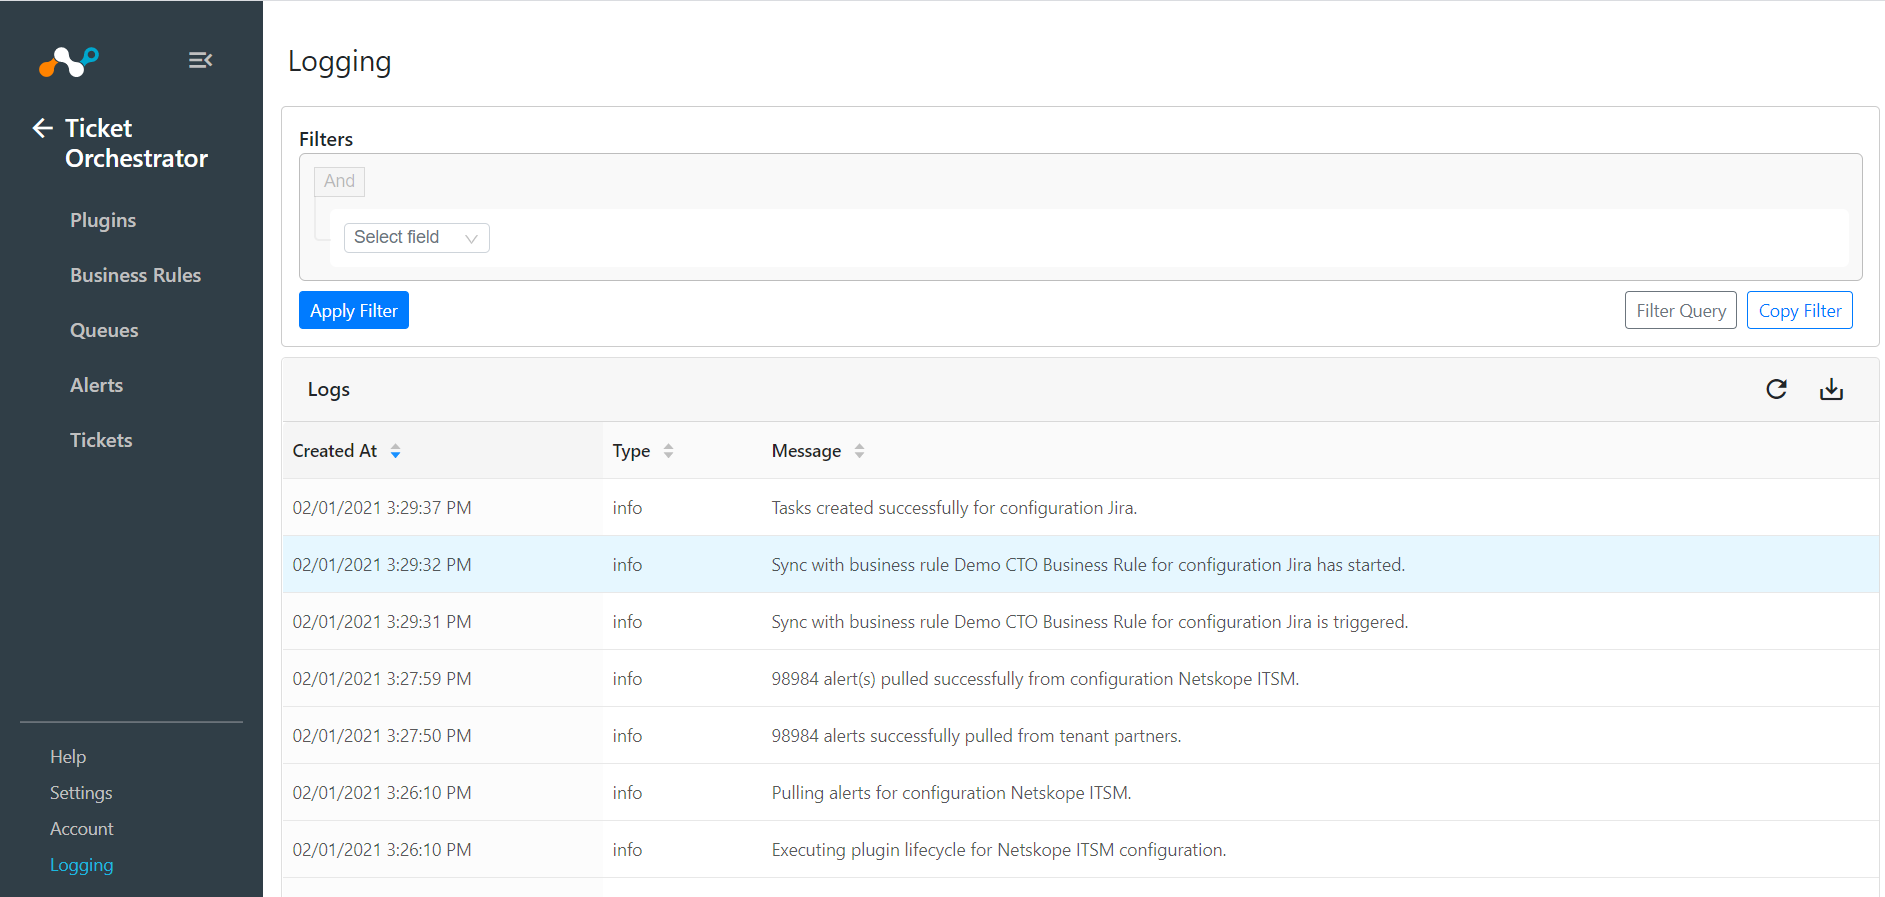Click the Netskope logo icon
Viewport: 1885px width, 897px height.
[69, 61]
